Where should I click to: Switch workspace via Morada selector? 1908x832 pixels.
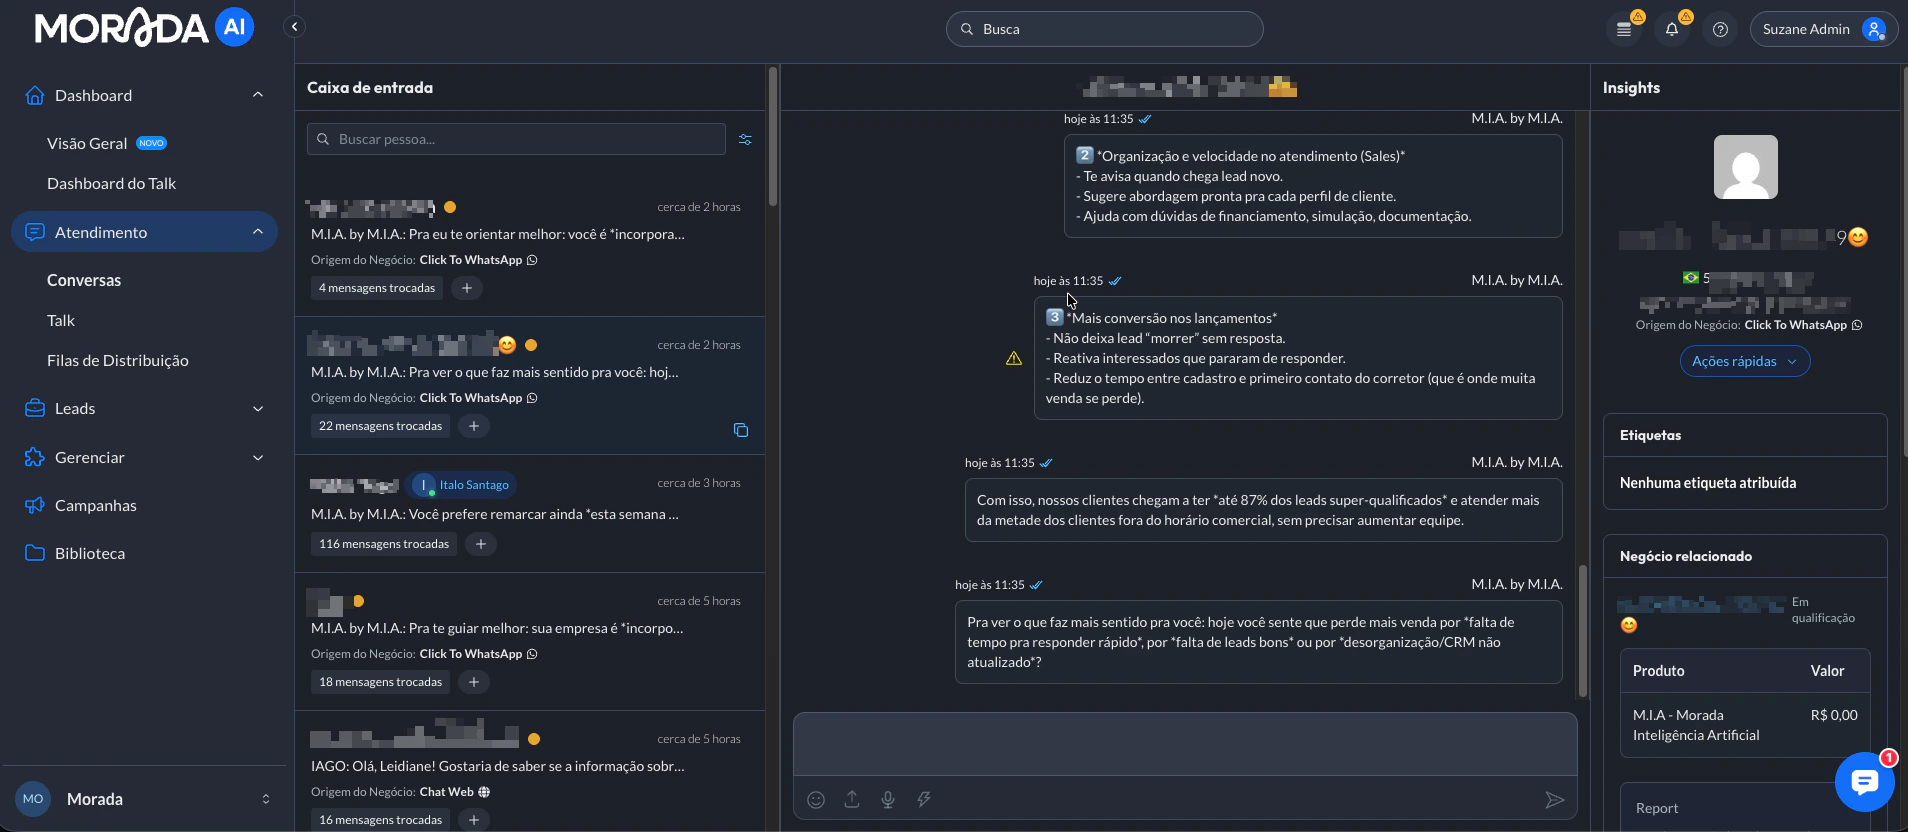[x=145, y=799]
